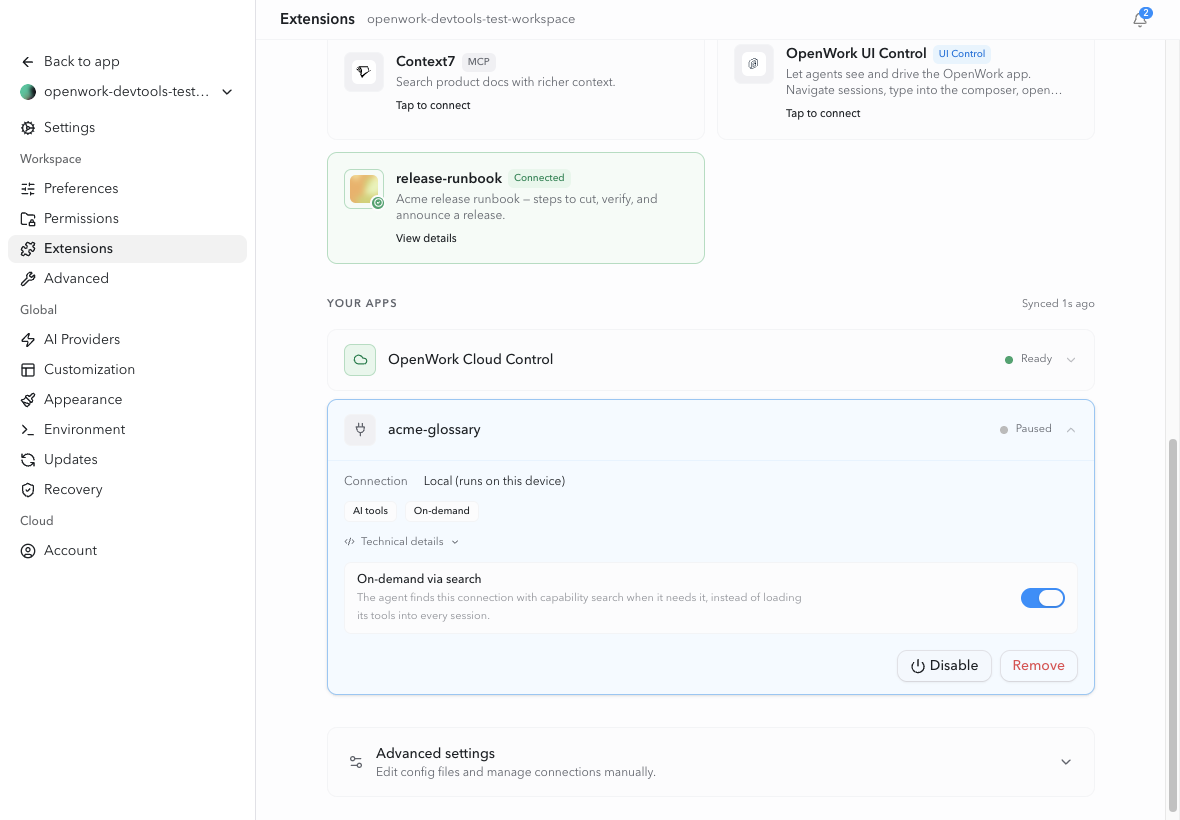Click the Preferences sliders icon
1180x820 pixels.
pyautogui.click(x=28, y=189)
